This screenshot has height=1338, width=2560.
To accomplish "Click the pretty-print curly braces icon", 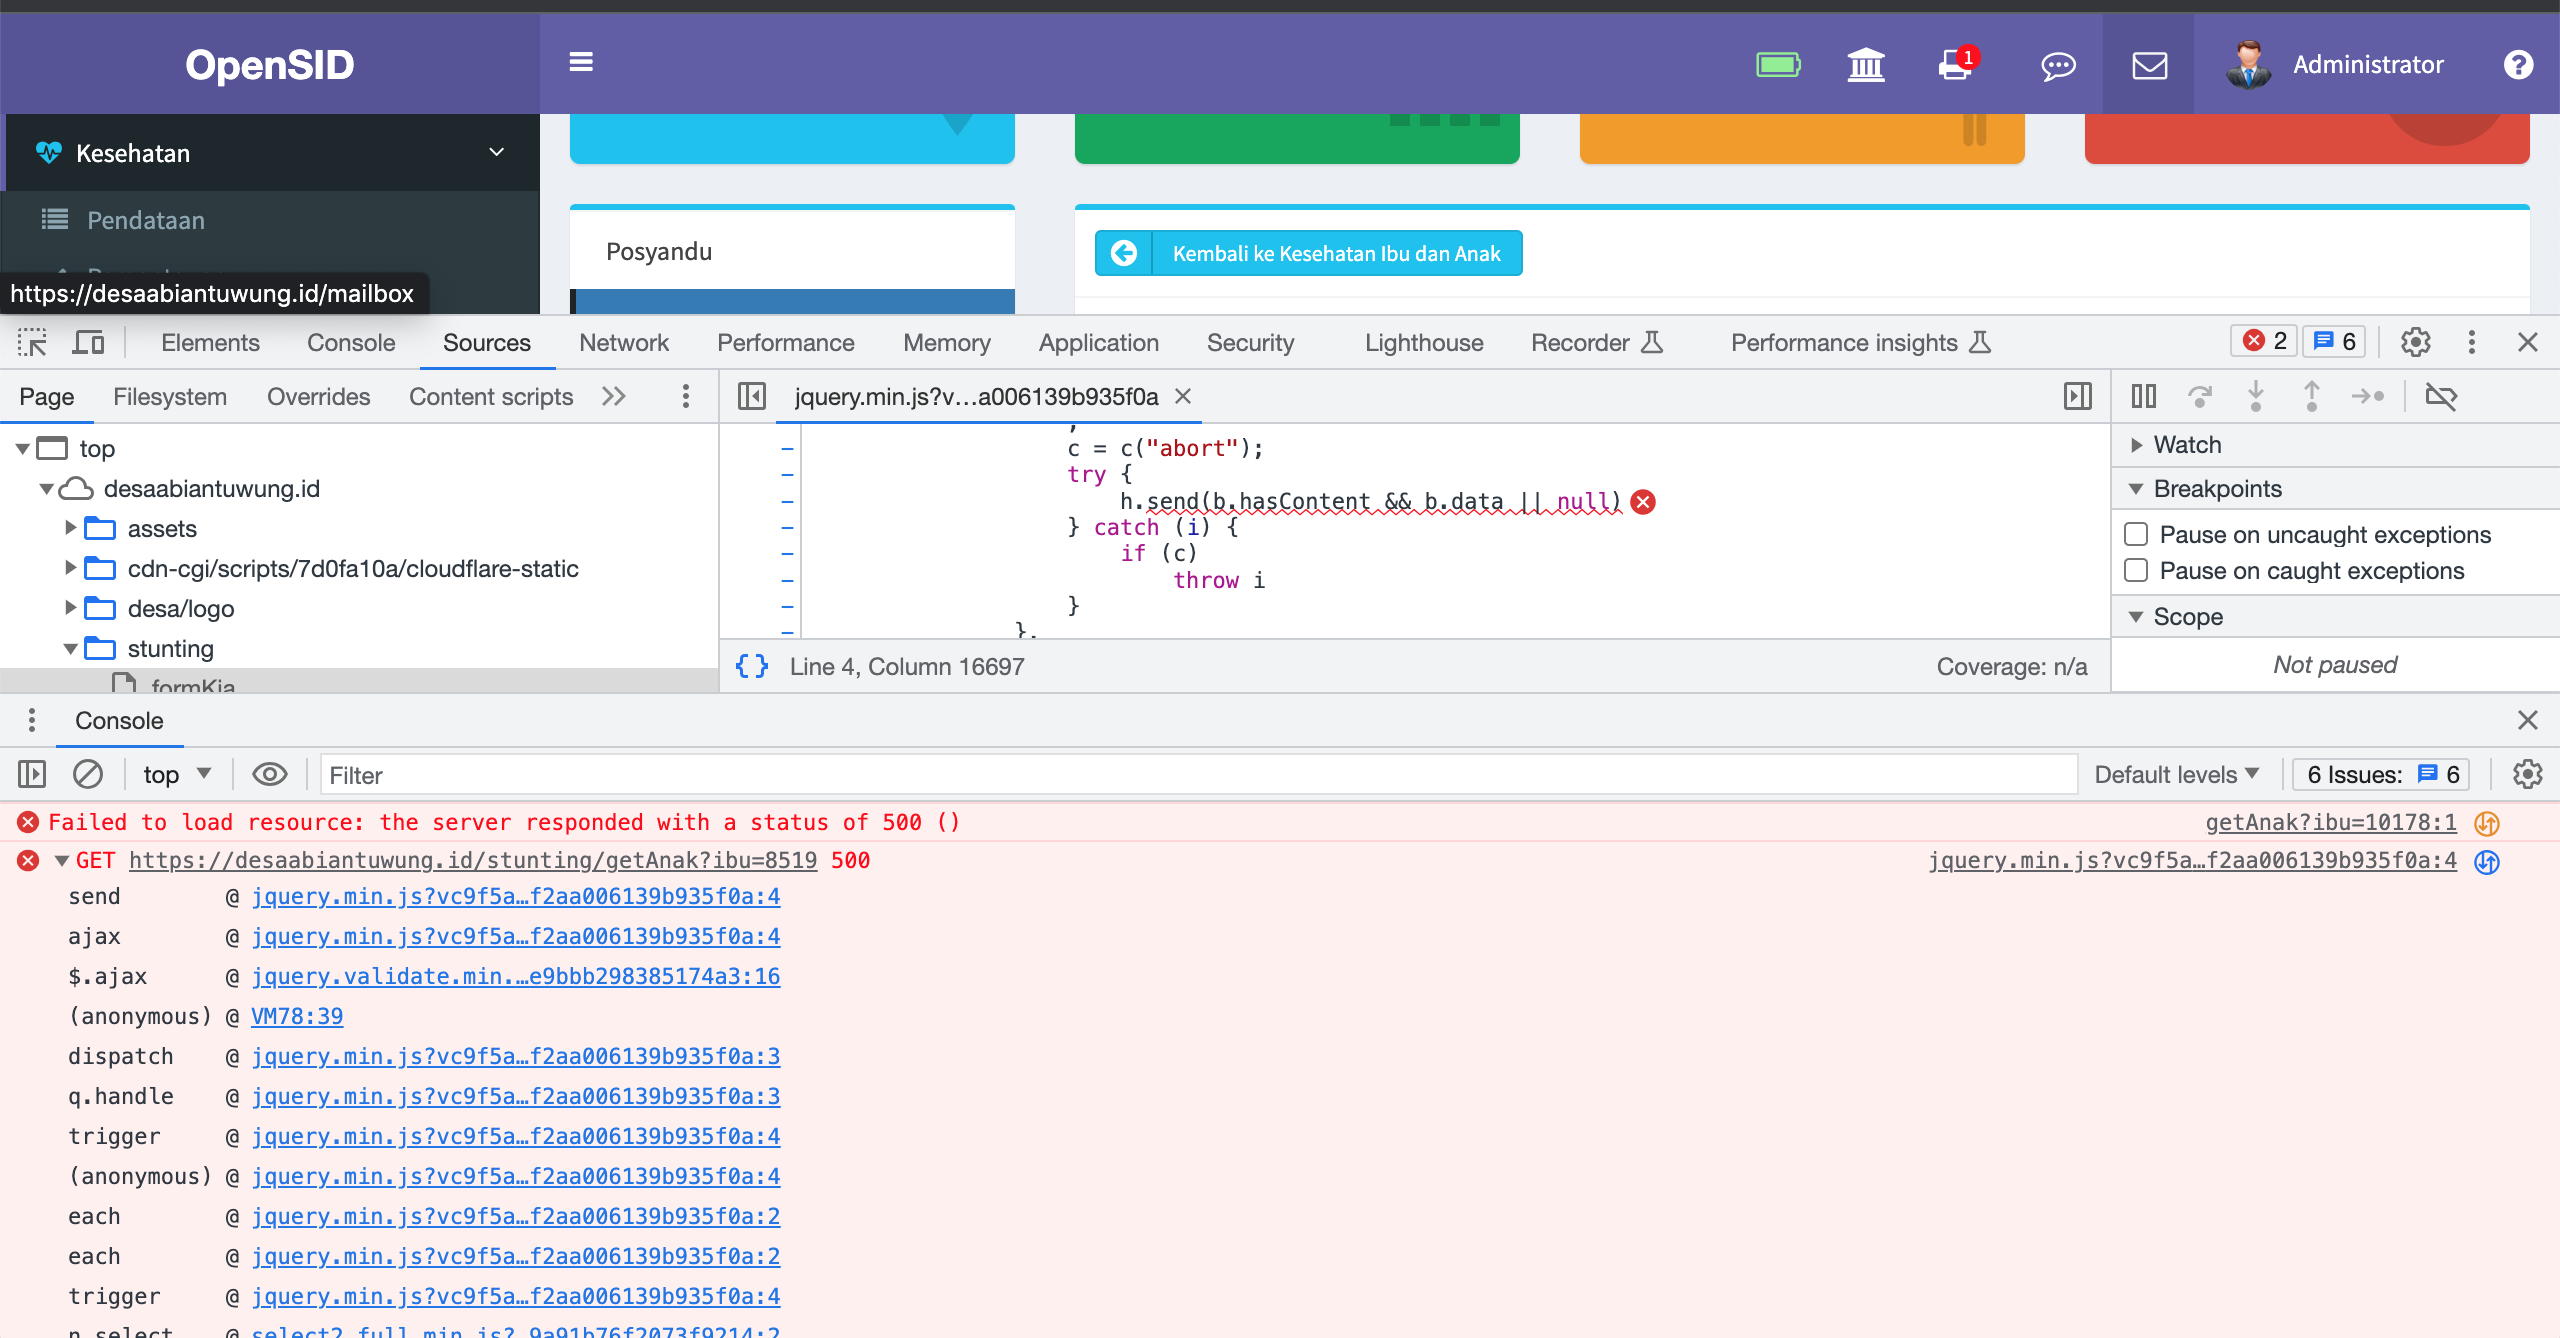I will click(750, 665).
